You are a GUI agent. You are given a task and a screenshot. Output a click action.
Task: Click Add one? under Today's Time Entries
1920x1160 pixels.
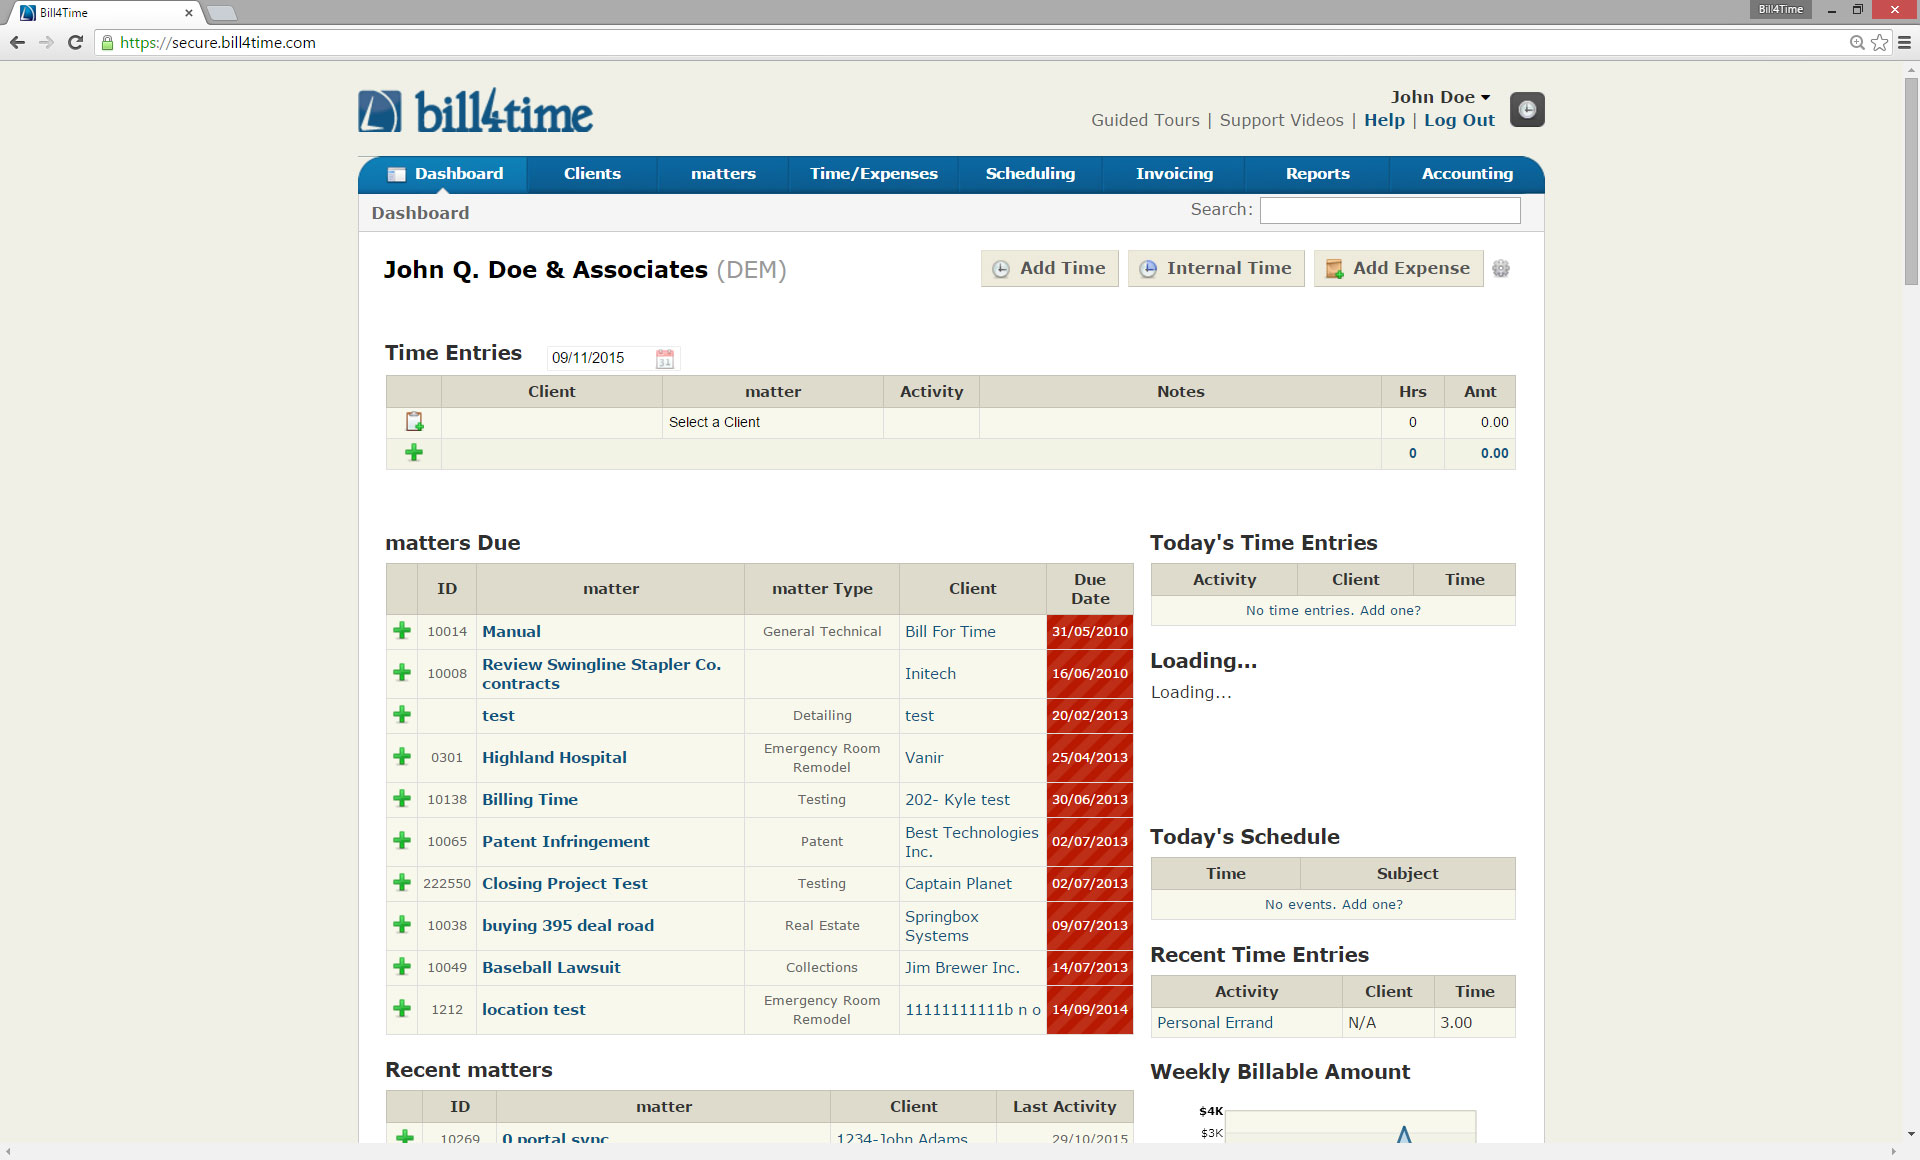coord(1389,610)
